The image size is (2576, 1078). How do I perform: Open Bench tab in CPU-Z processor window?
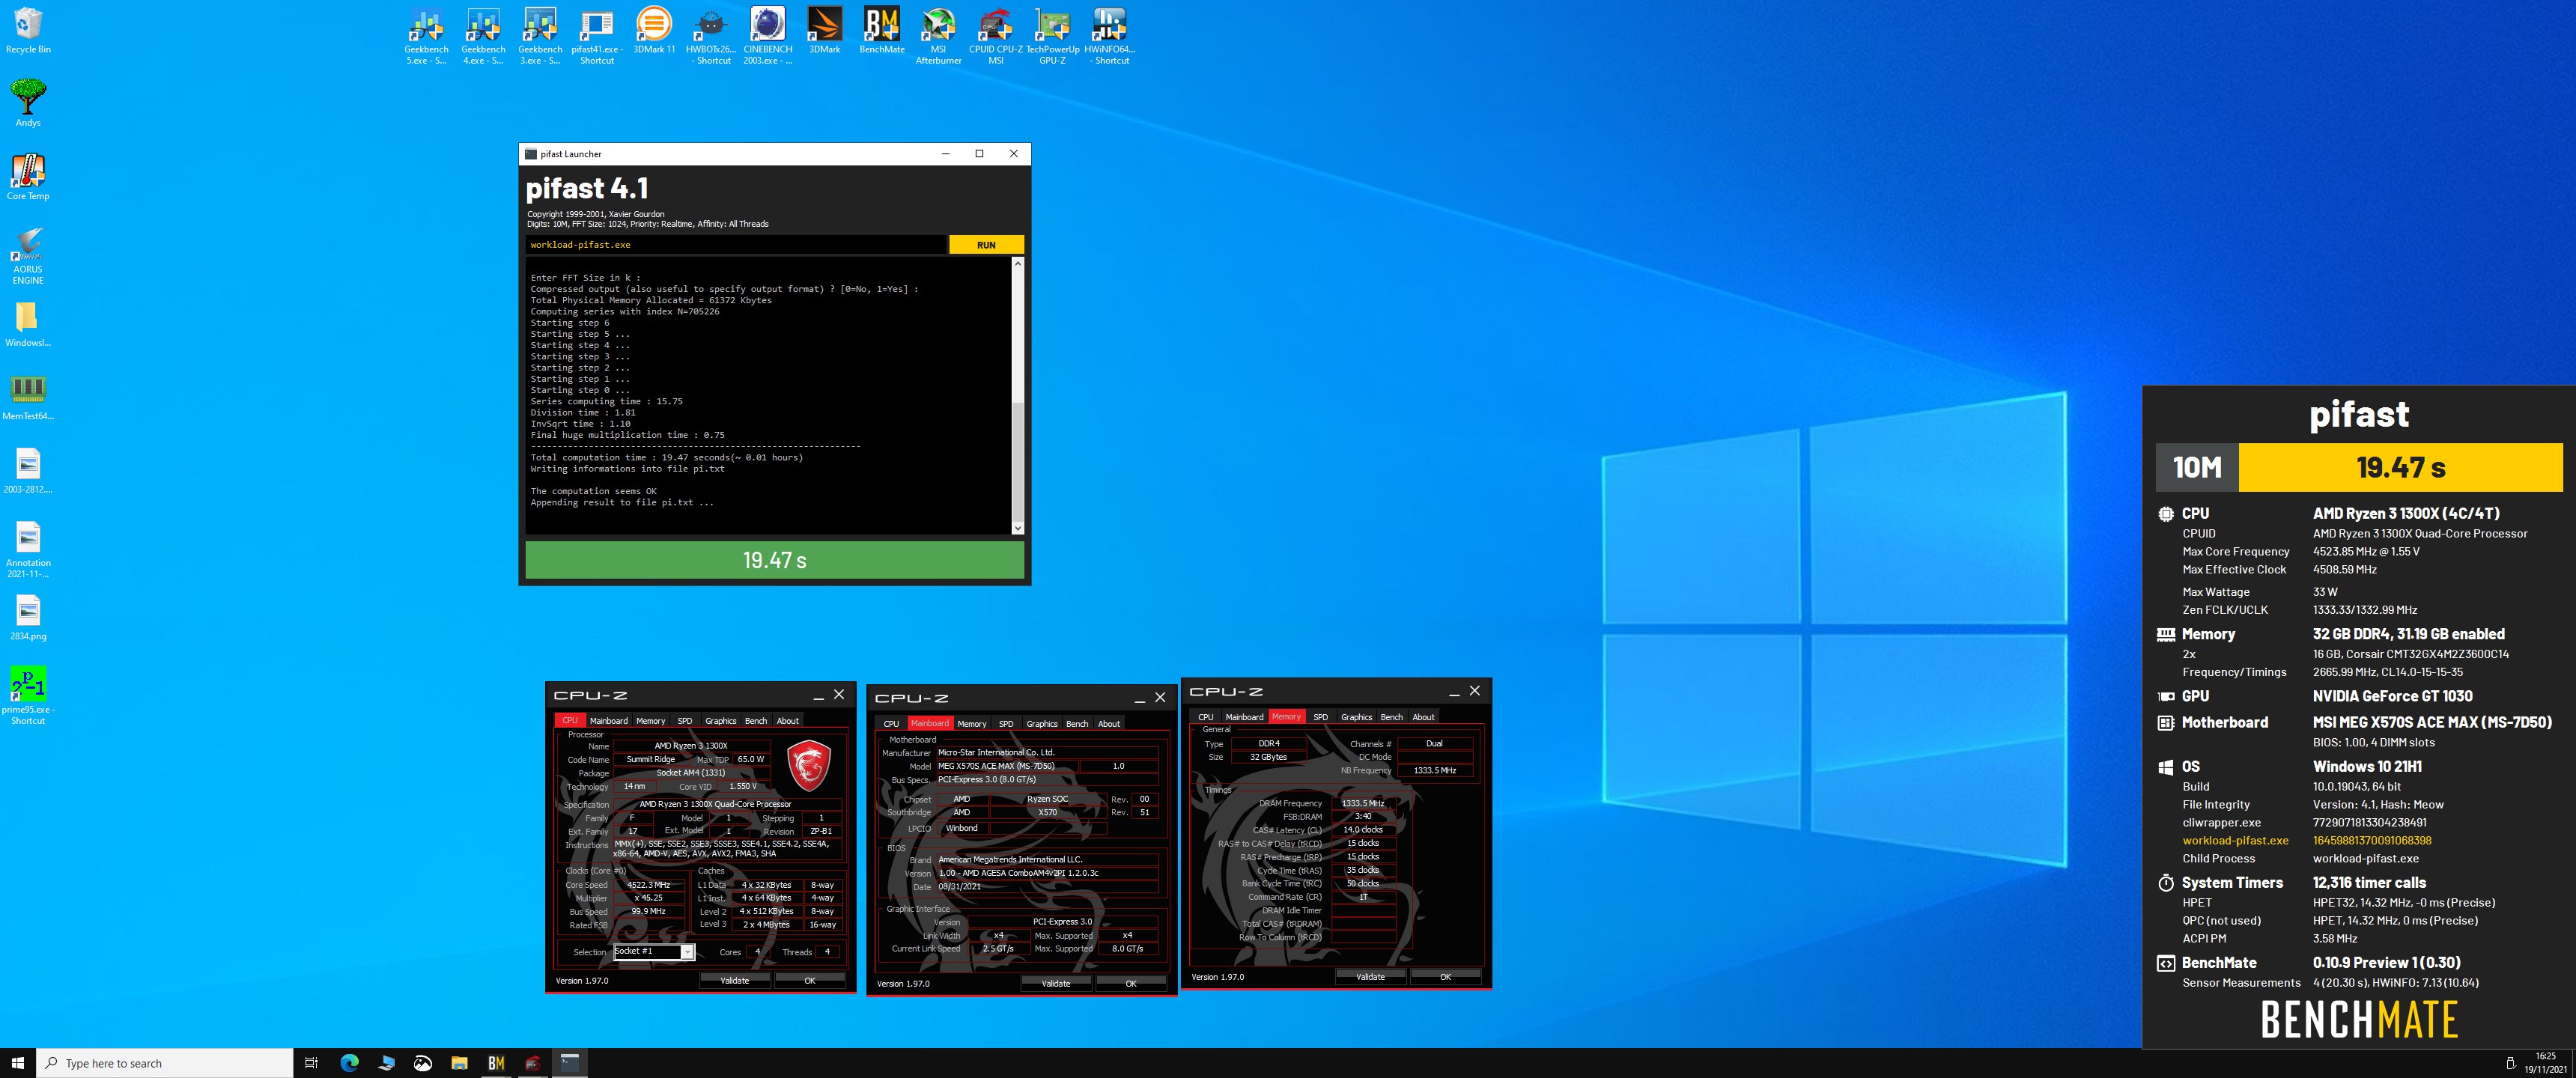click(756, 720)
